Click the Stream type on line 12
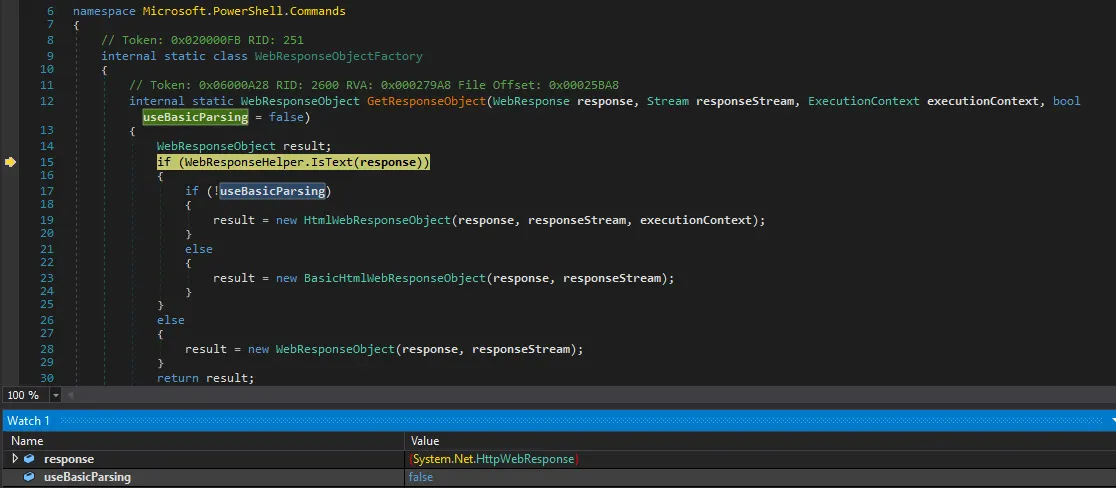This screenshot has width=1116, height=488. (x=668, y=101)
